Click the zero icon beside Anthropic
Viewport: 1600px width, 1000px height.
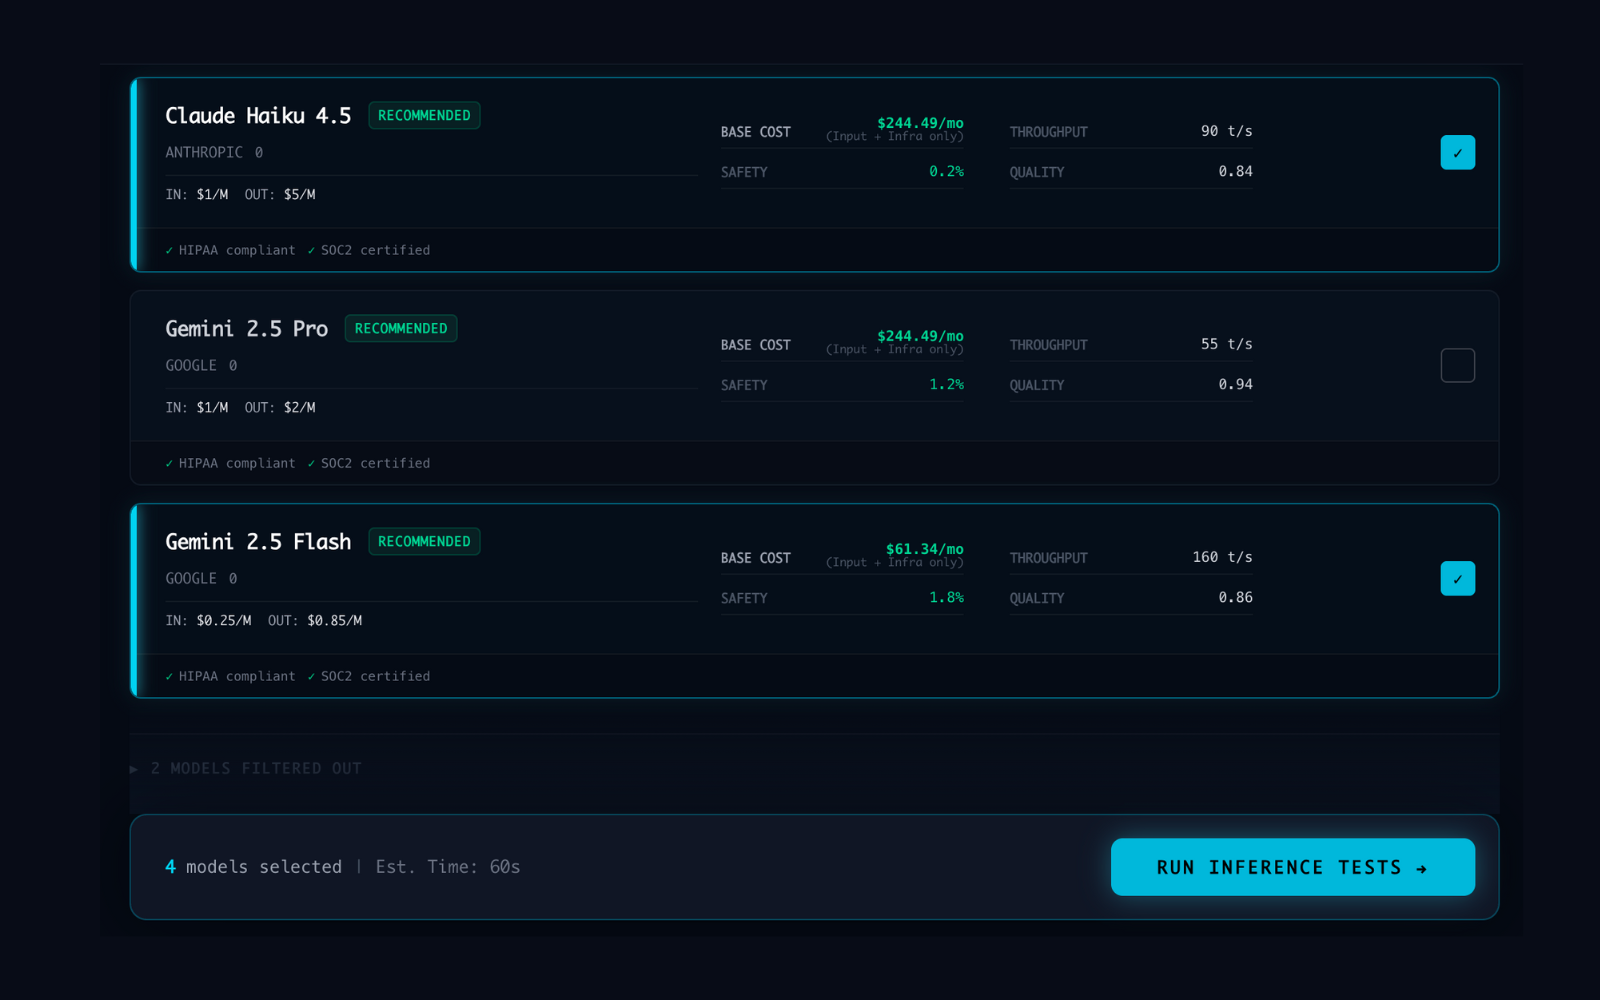[259, 153]
